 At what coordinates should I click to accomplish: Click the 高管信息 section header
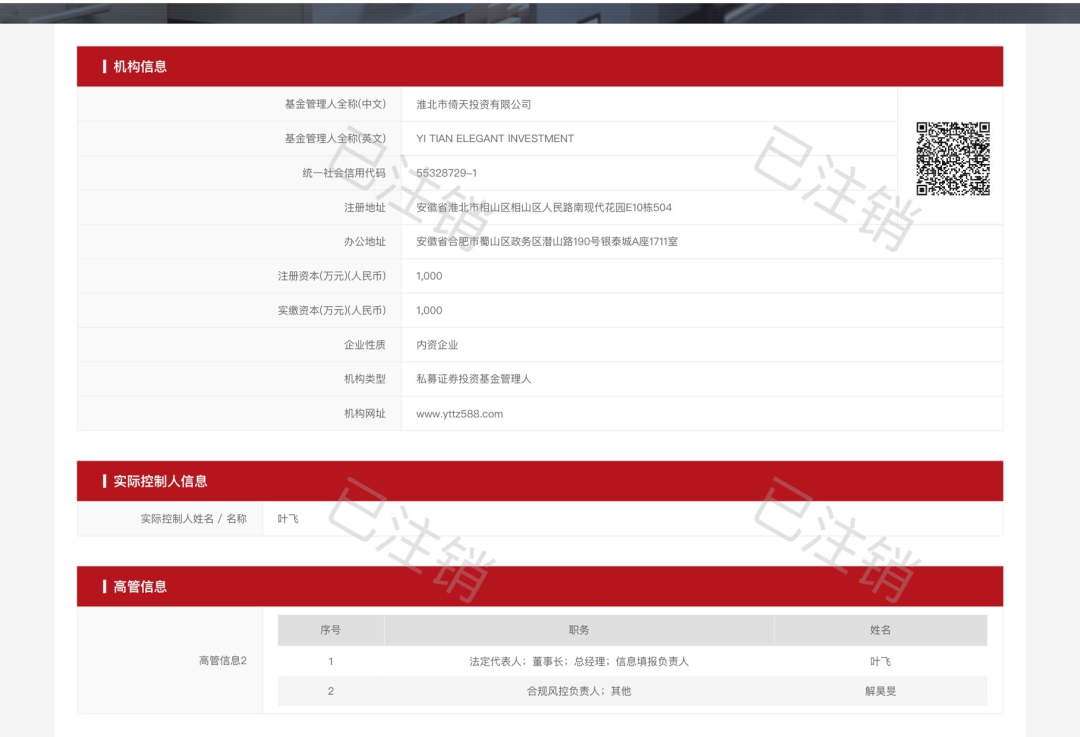140,587
